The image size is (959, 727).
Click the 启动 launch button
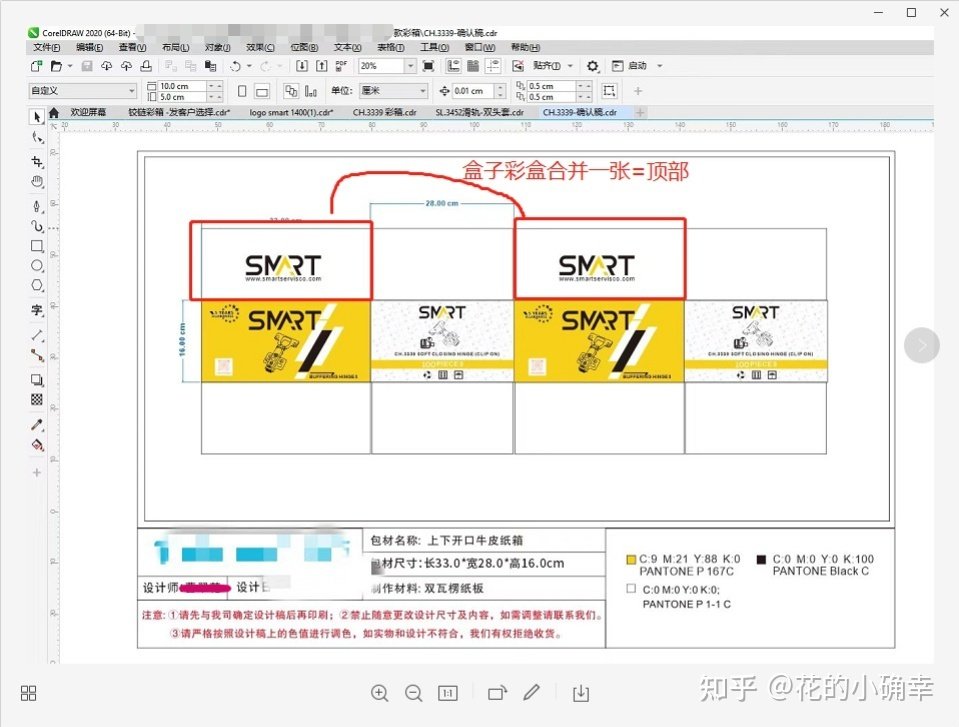pos(630,65)
